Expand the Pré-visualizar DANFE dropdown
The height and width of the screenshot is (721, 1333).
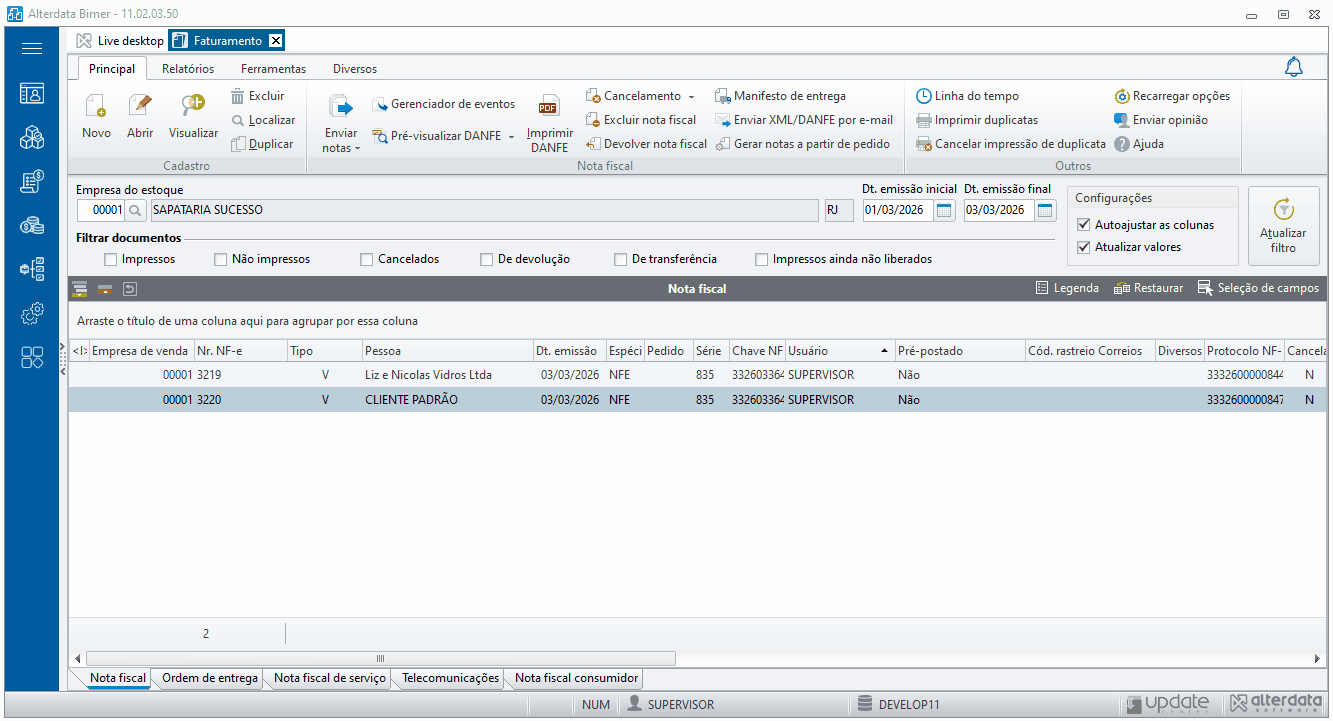(x=511, y=136)
